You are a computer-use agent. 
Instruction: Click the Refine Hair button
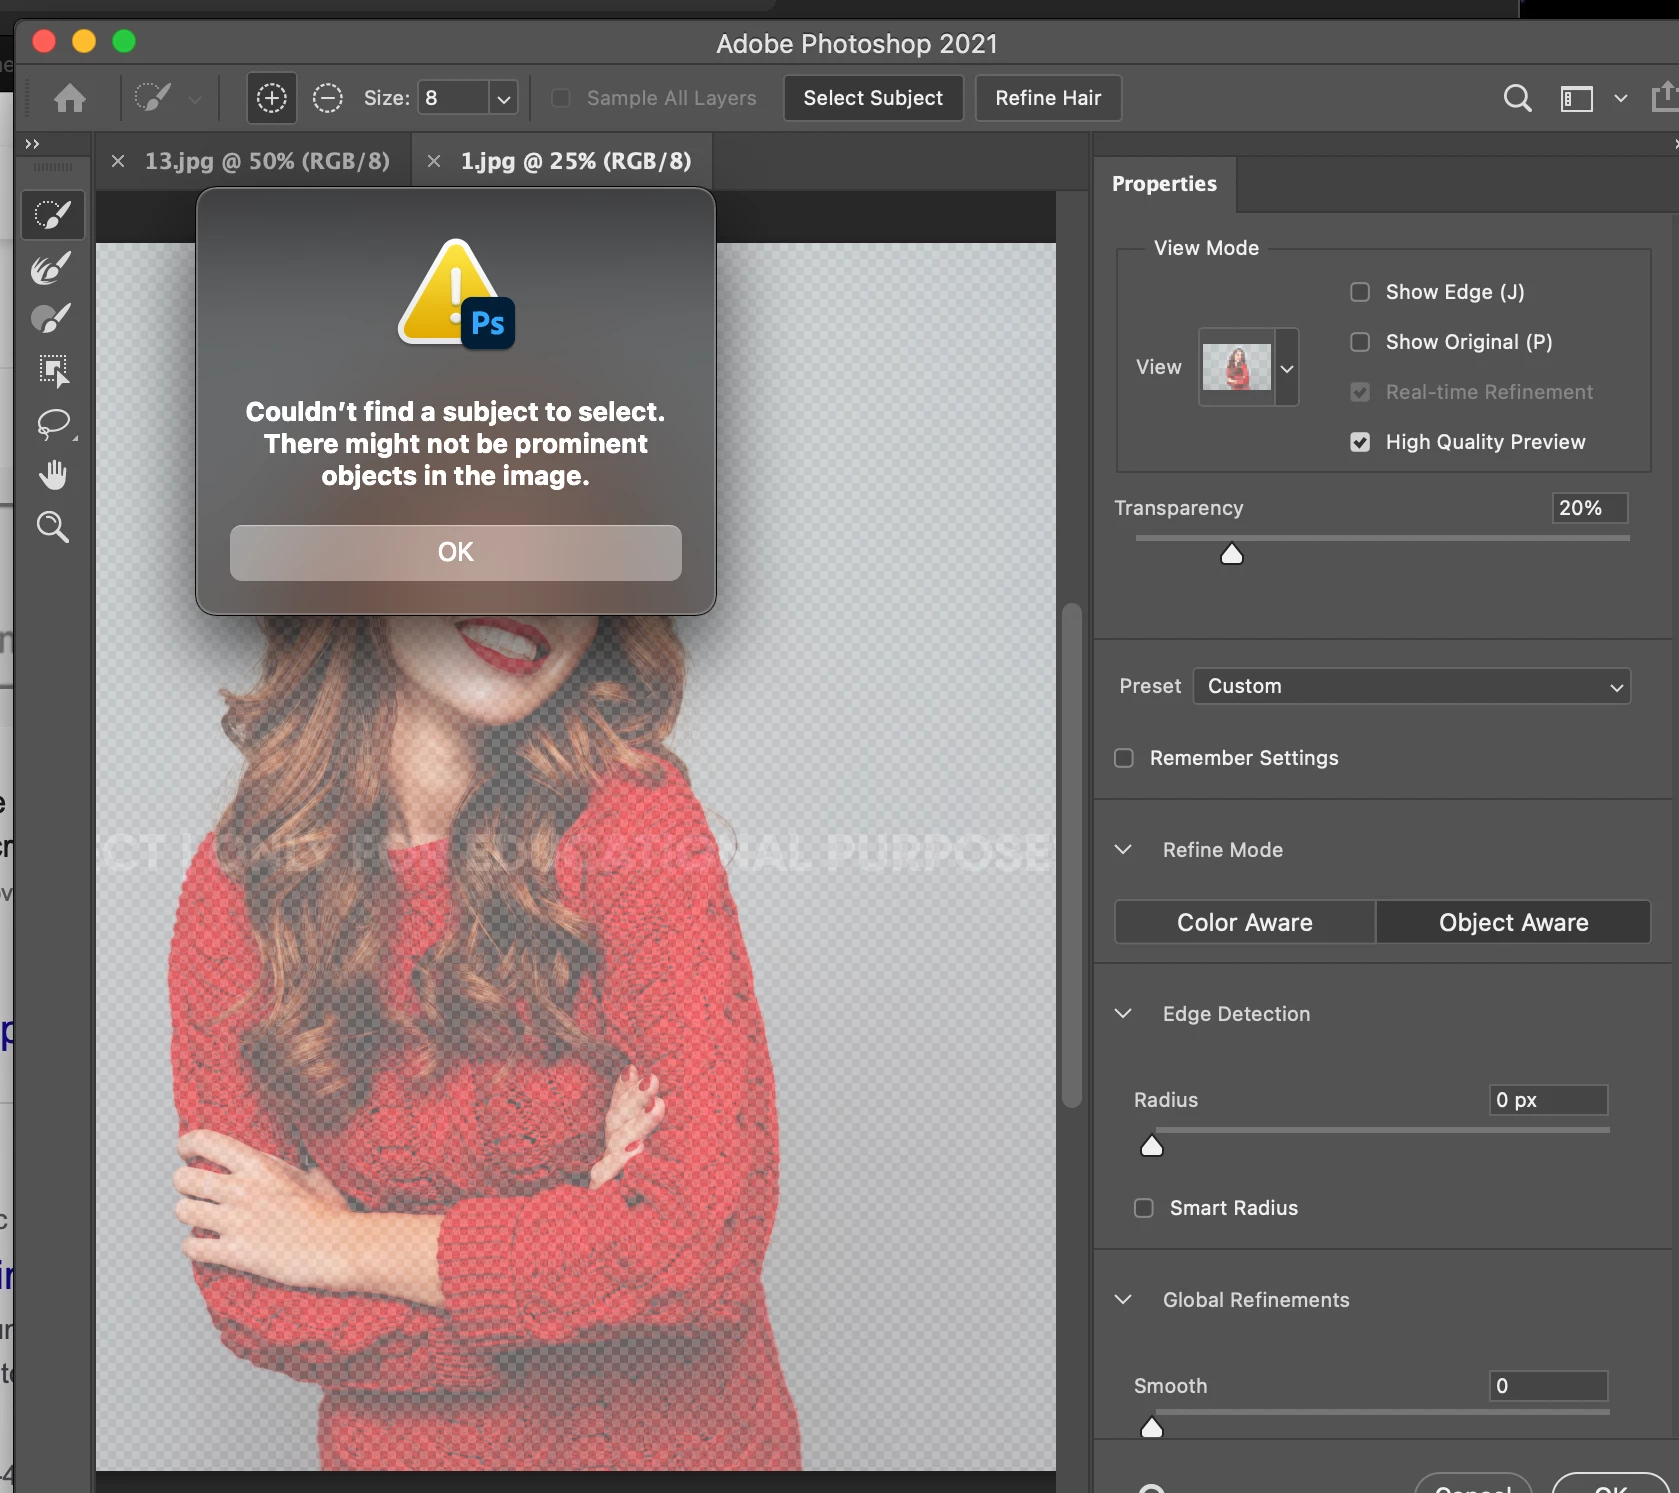point(1048,98)
